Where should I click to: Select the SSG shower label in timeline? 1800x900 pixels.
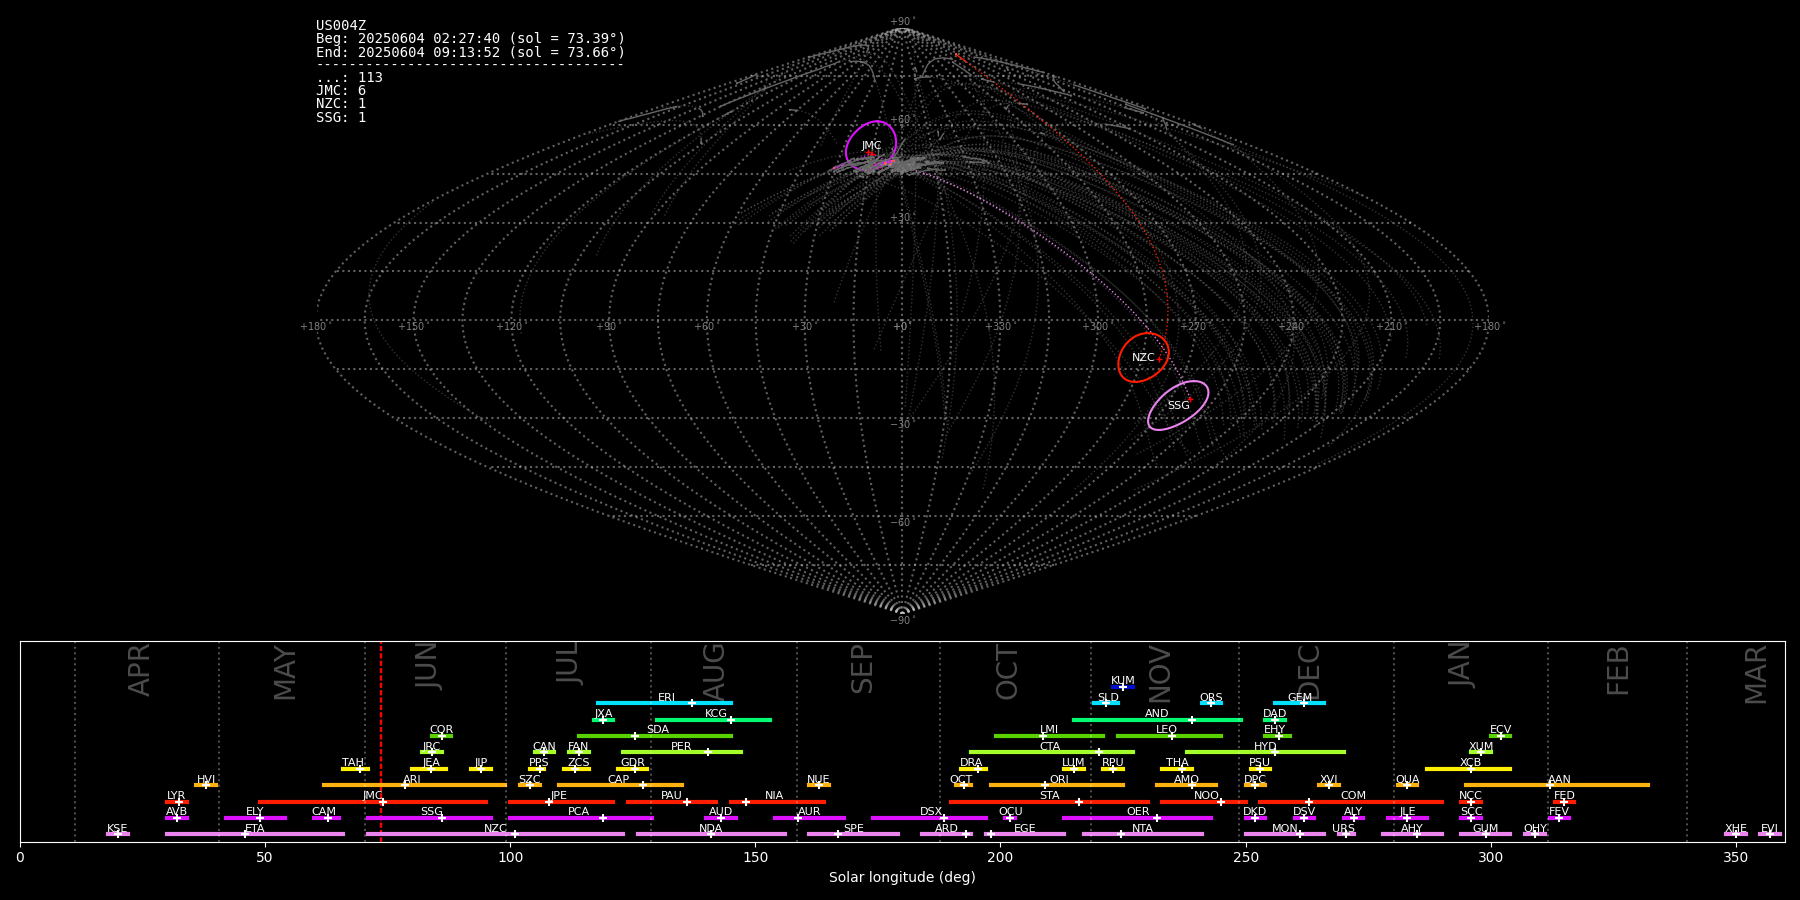[431, 812]
